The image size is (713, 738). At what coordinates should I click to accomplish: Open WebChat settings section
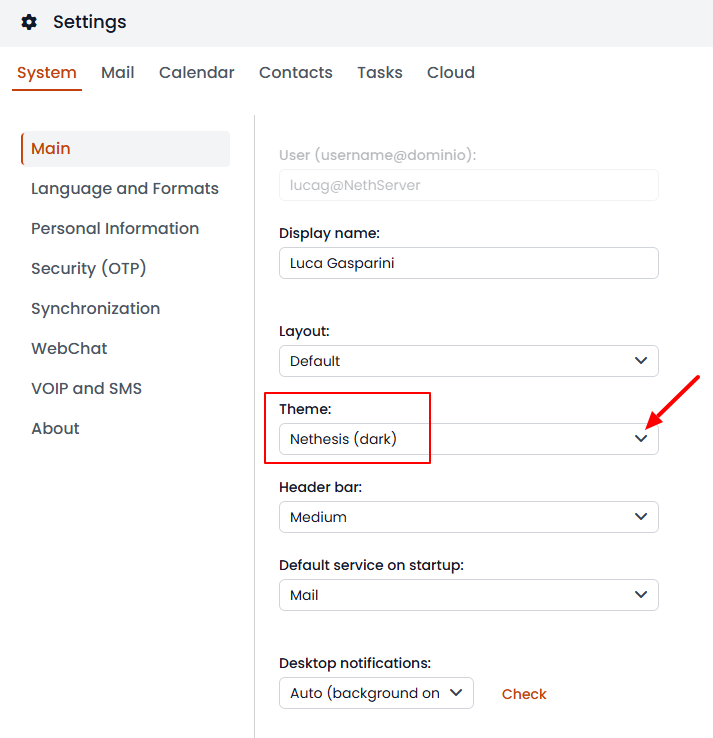click(x=69, y=349)
